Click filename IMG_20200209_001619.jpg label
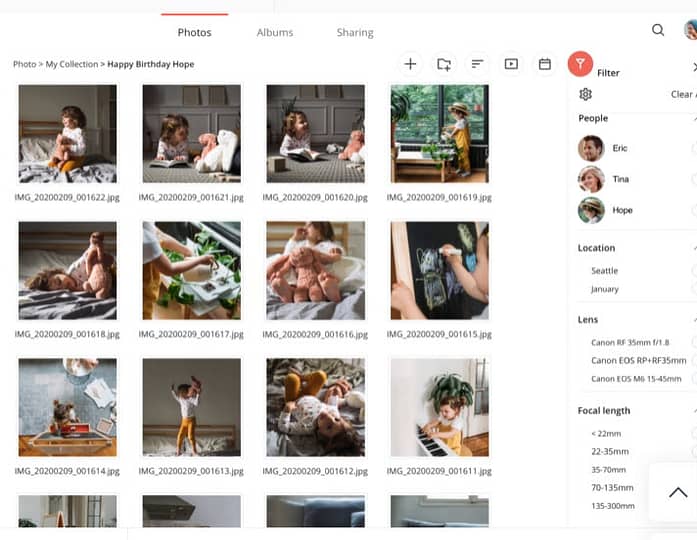Screen dimensions: 697x540 pyautogui.click(x=439, y=197)
